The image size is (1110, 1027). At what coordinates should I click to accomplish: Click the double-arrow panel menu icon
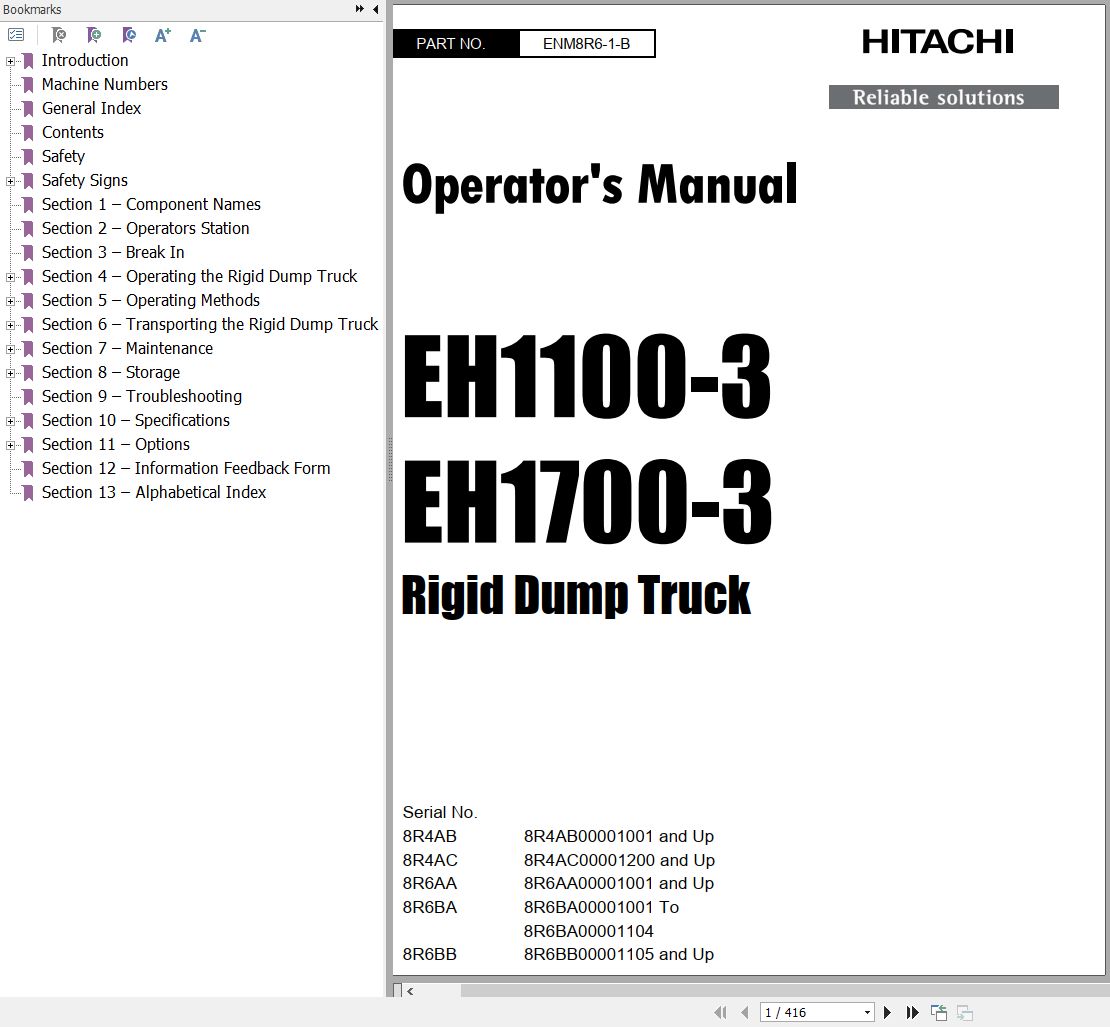[x=360, y=9]
